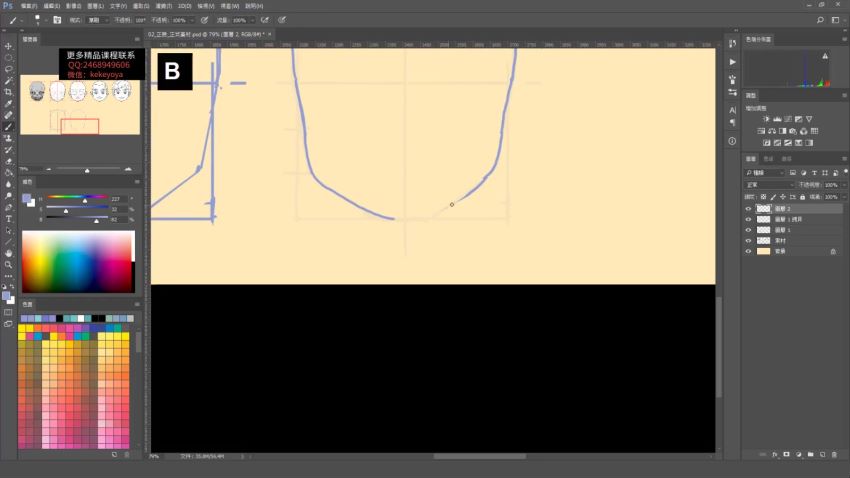Select the Hand tool
This screenshot has width=850, height=478.
[9, 252]
